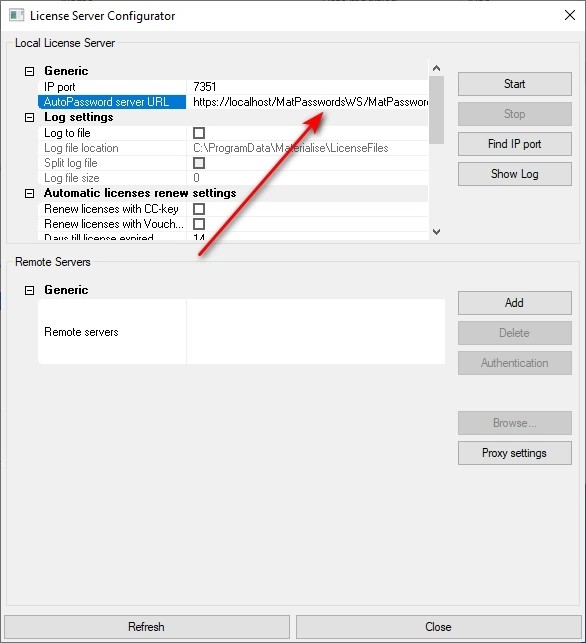586x643 pixels.
Task: Click the scroll down arrow in property grid
Action: point(436,232)
